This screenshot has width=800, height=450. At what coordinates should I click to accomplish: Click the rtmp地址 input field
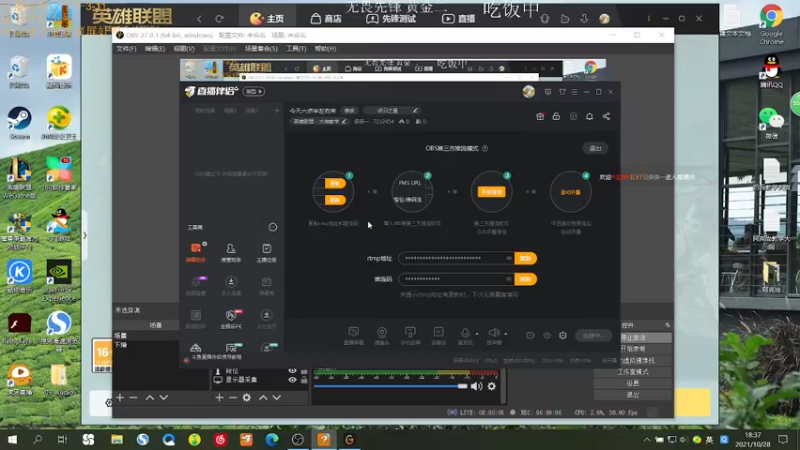click(x=456, y=258)
